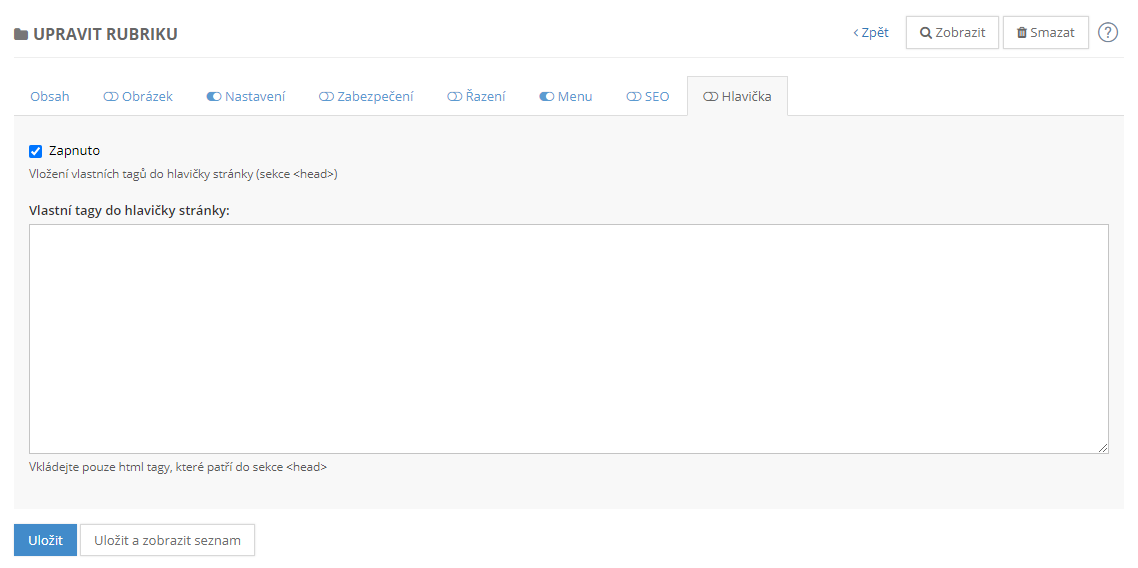Click the magnifier icon in Zobrazit button
The width and height of the screenshot is (1138, 568).
point(926,33)
